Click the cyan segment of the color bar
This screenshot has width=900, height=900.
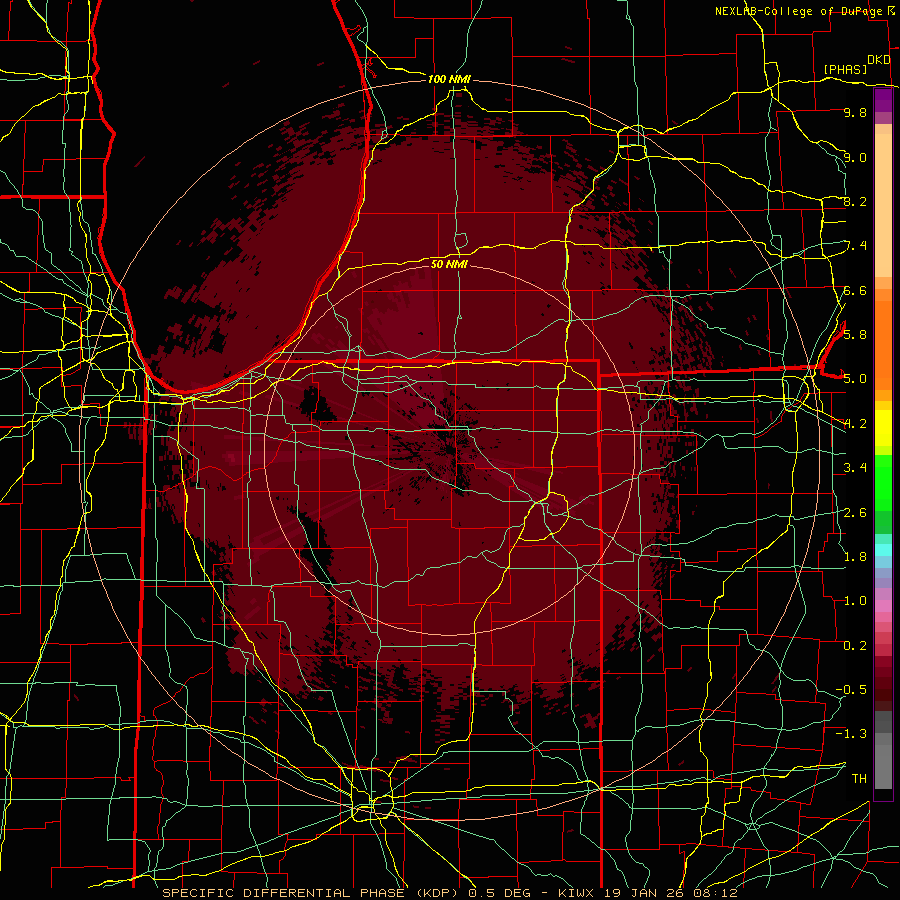coord(883,550)
